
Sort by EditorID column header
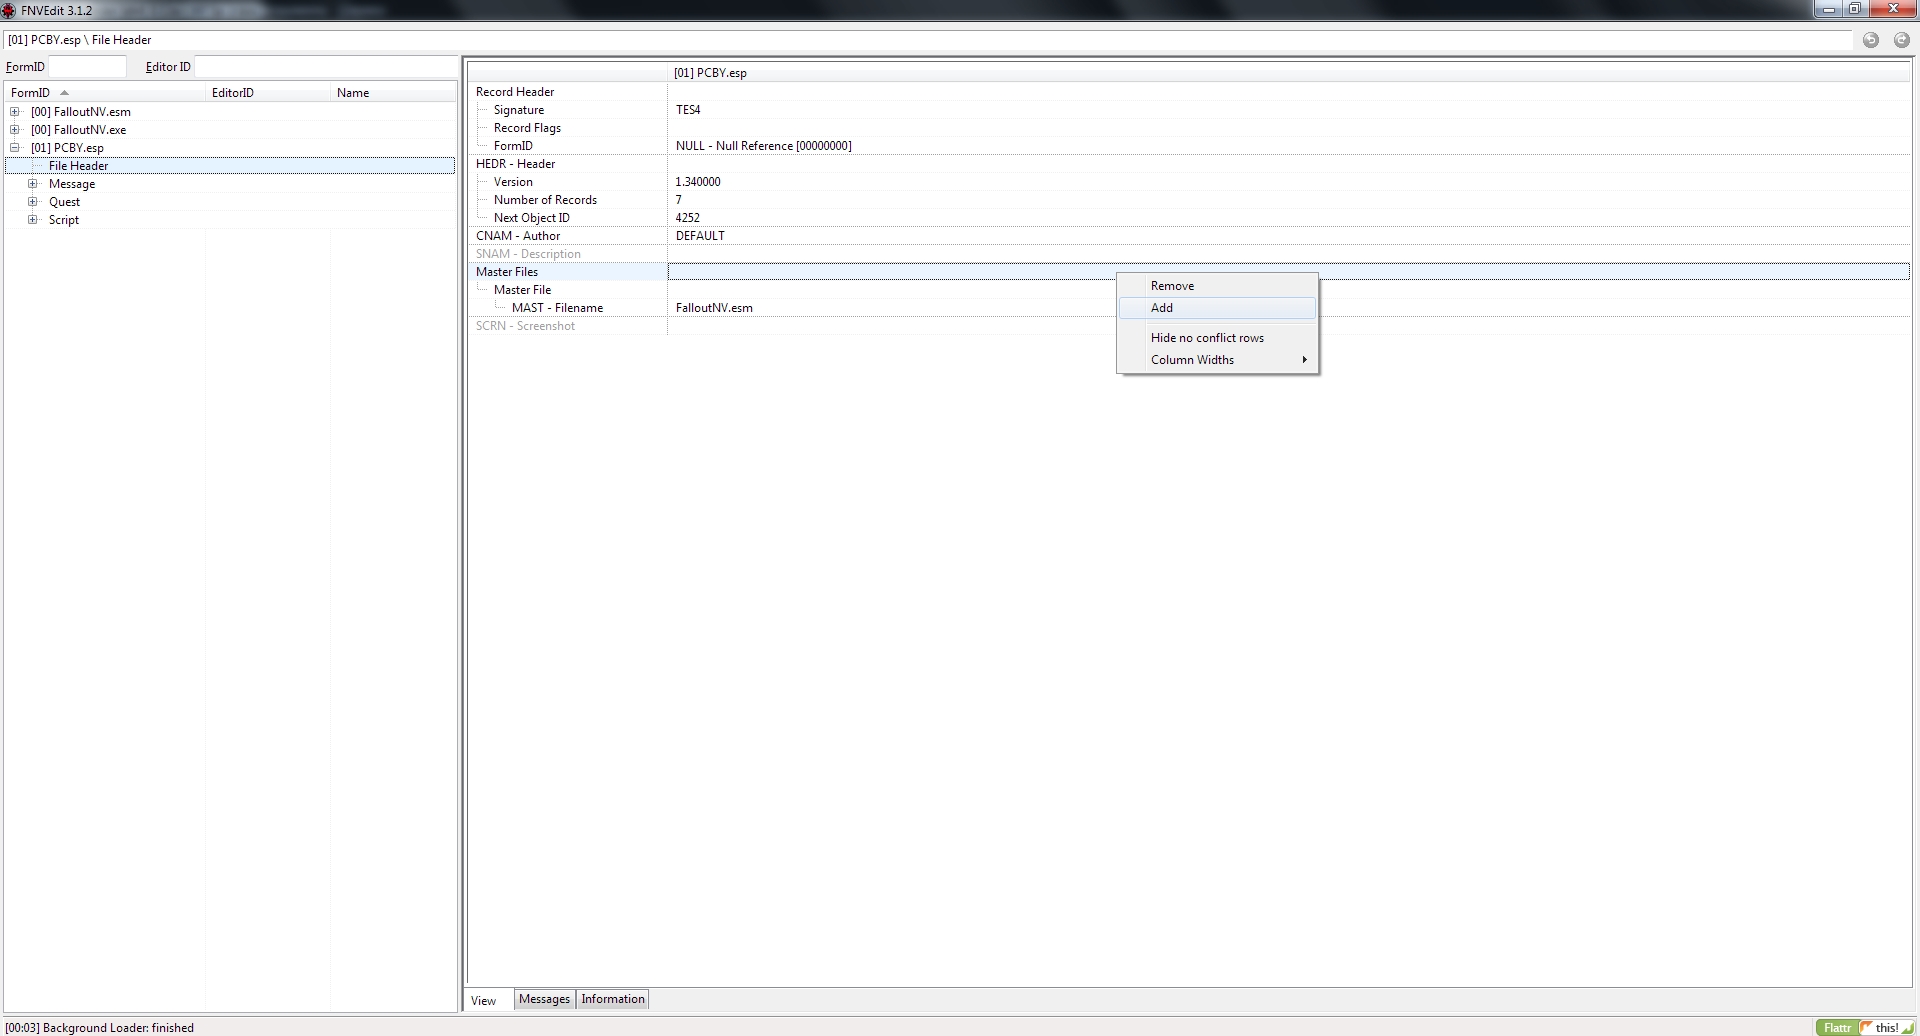(x=268, y=93)
